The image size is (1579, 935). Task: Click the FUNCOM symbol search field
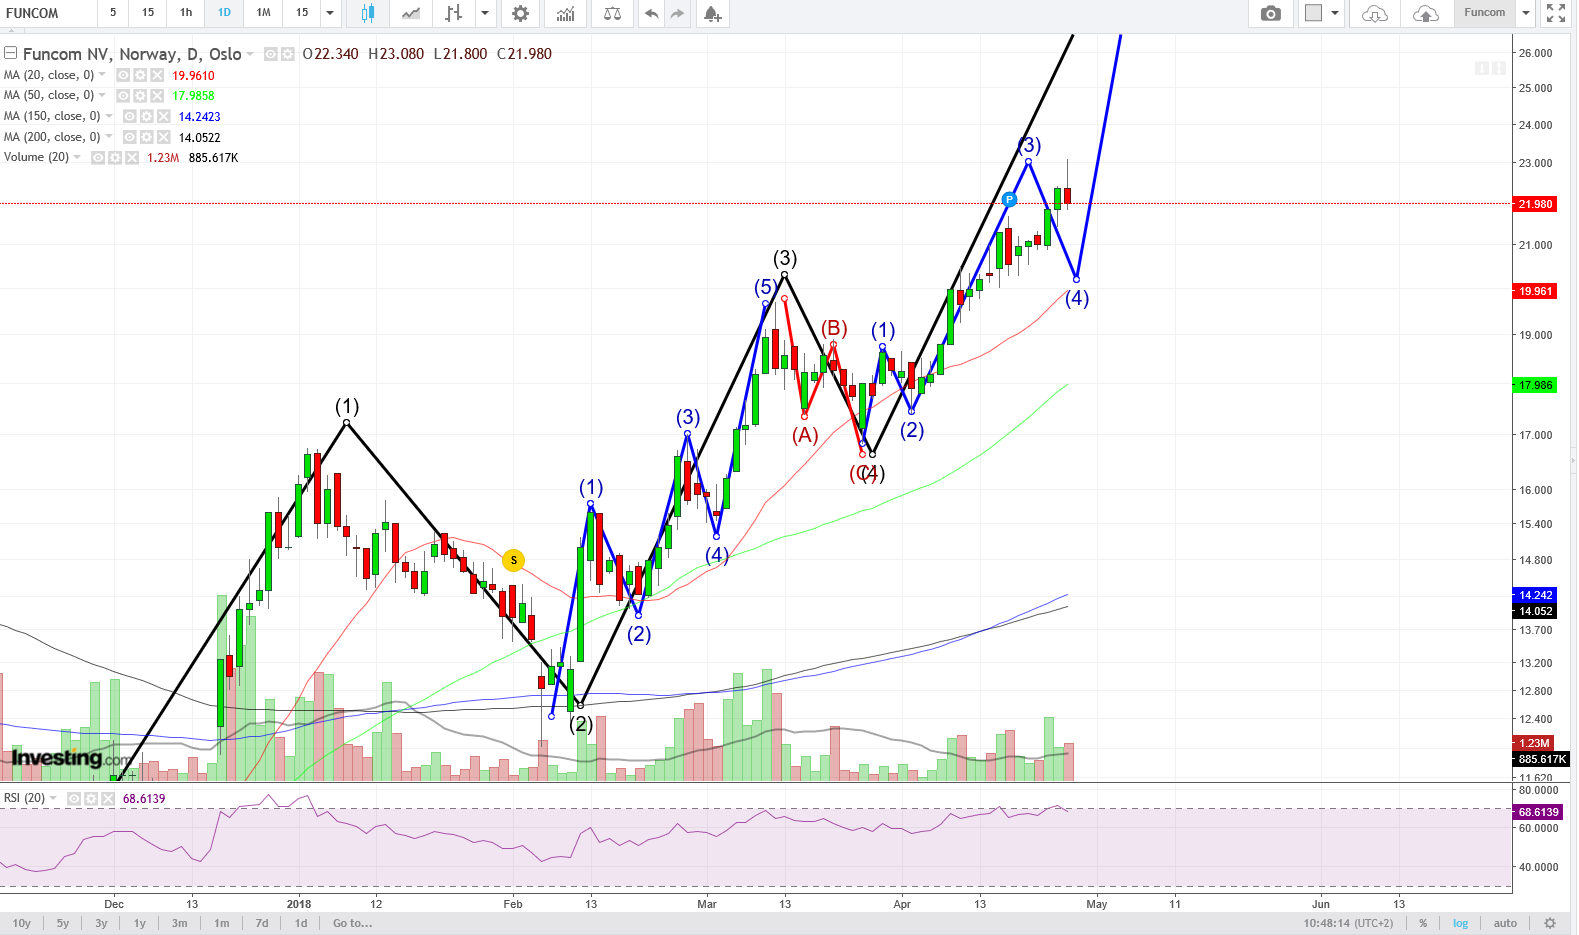(48, 13)
